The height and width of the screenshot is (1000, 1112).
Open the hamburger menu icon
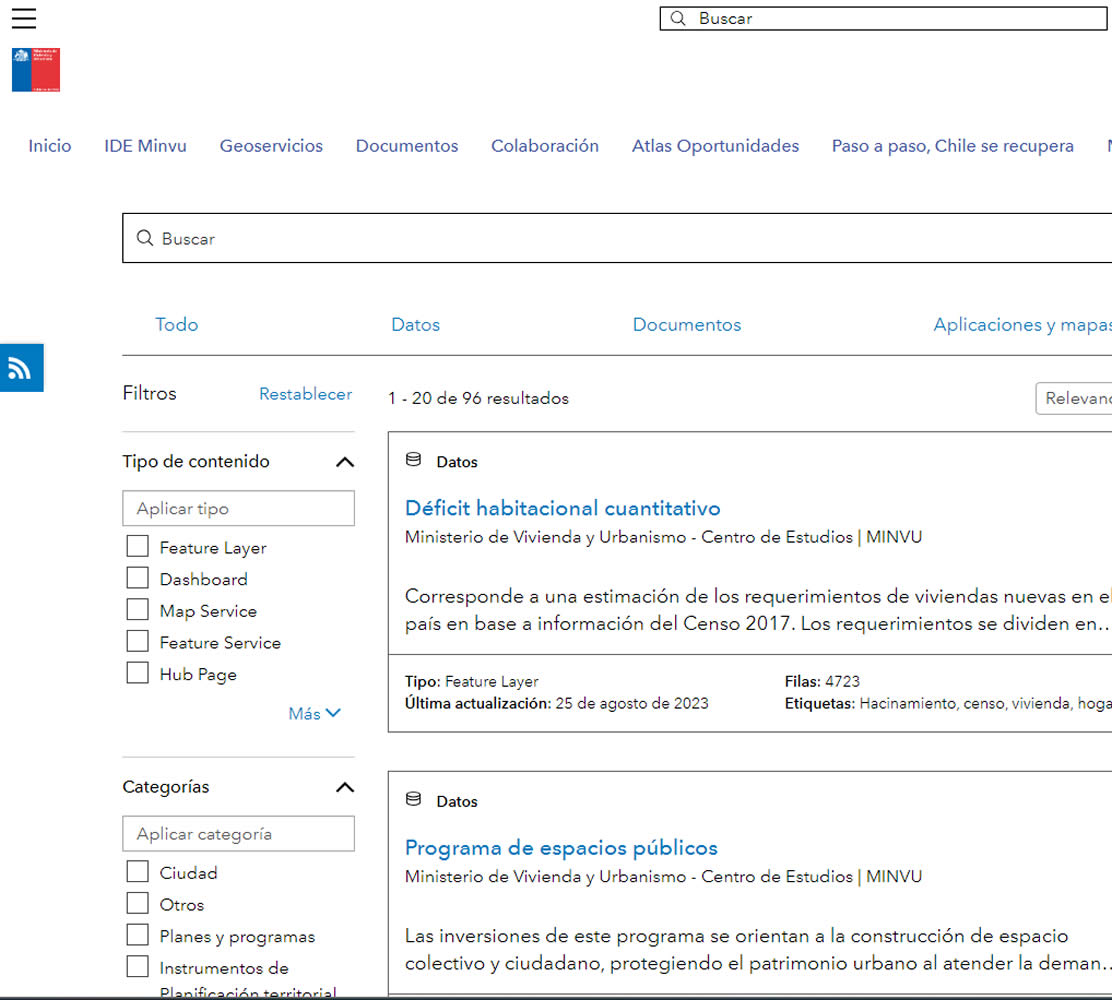[24, 18]
